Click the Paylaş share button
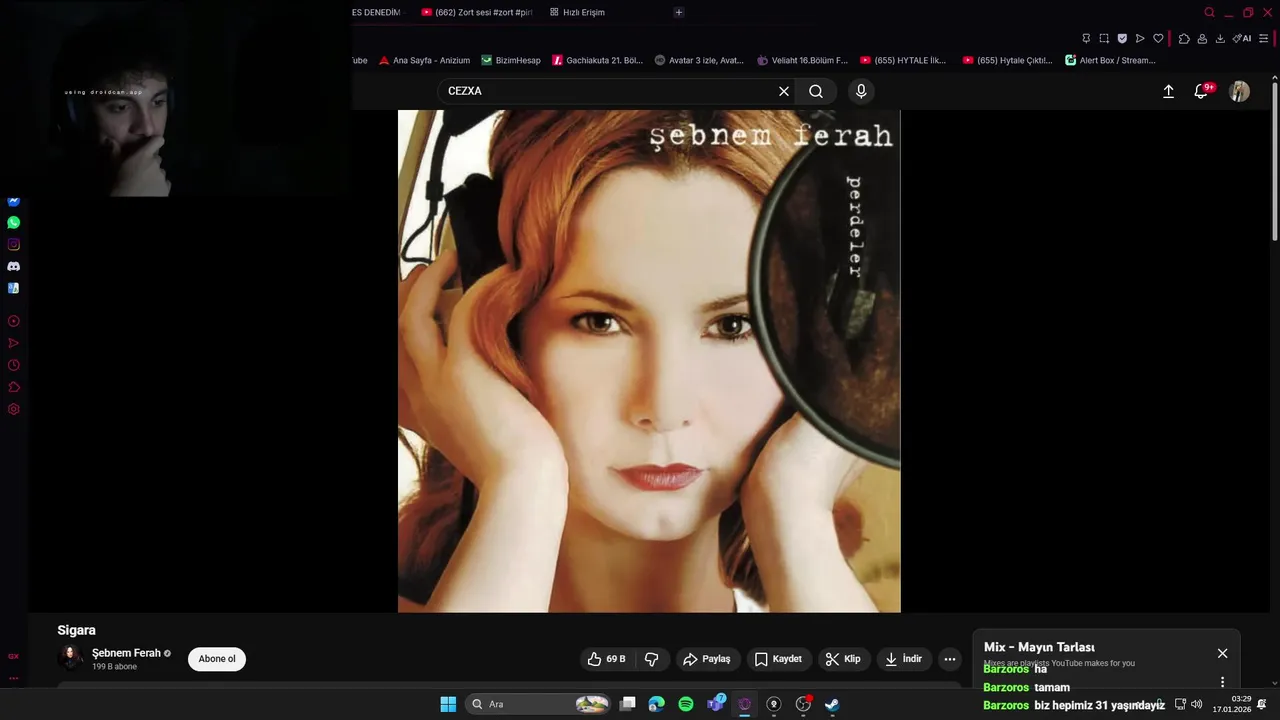The width and height of the screenshot is (1280, 720). click(707, 659)
